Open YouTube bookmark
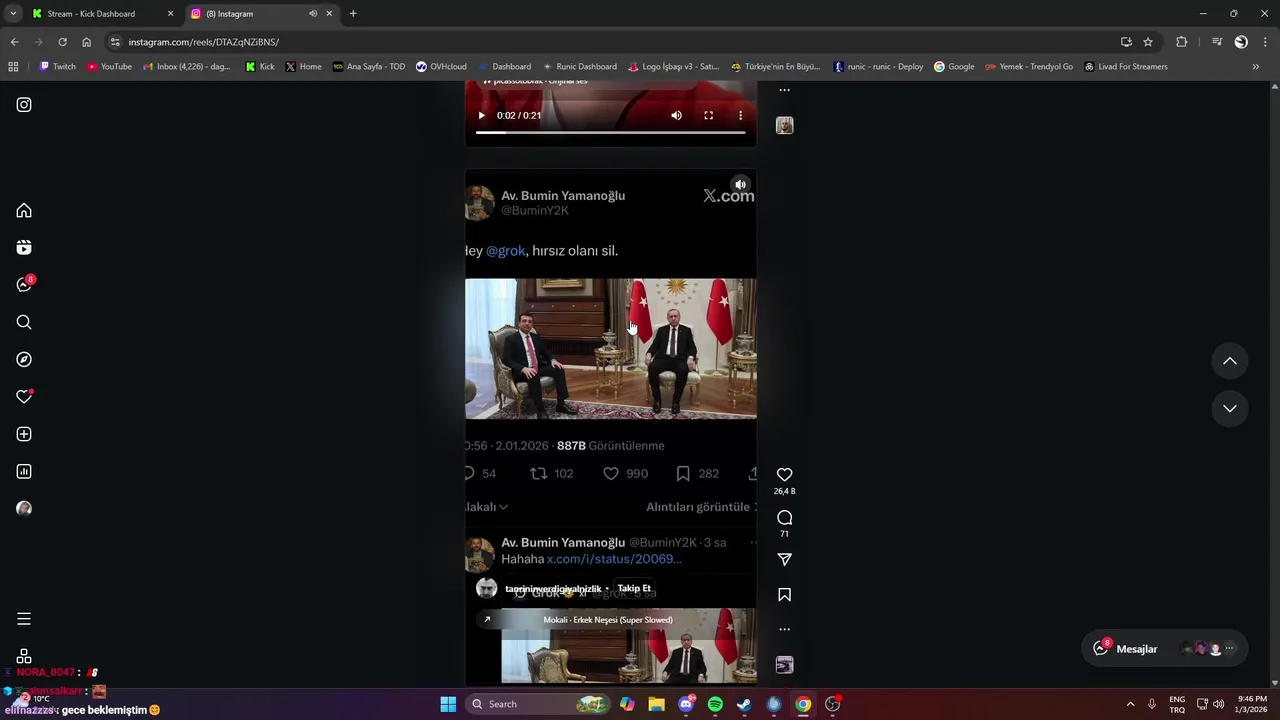 click(109, 67)
